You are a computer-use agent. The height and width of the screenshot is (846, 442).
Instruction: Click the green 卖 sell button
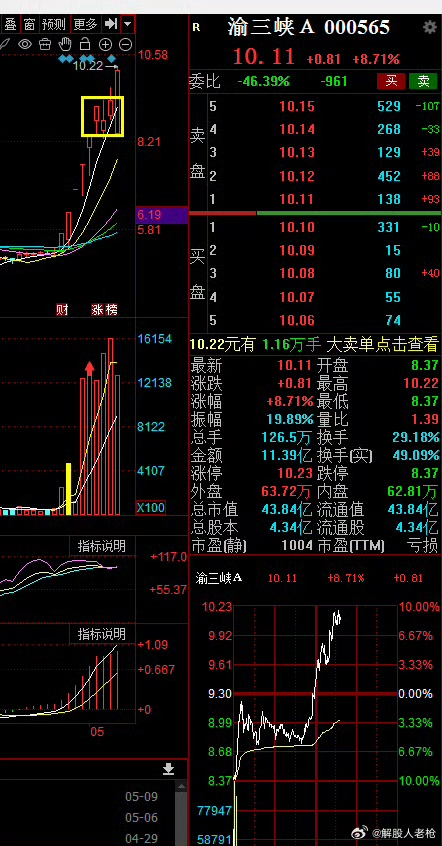point(423,81)
